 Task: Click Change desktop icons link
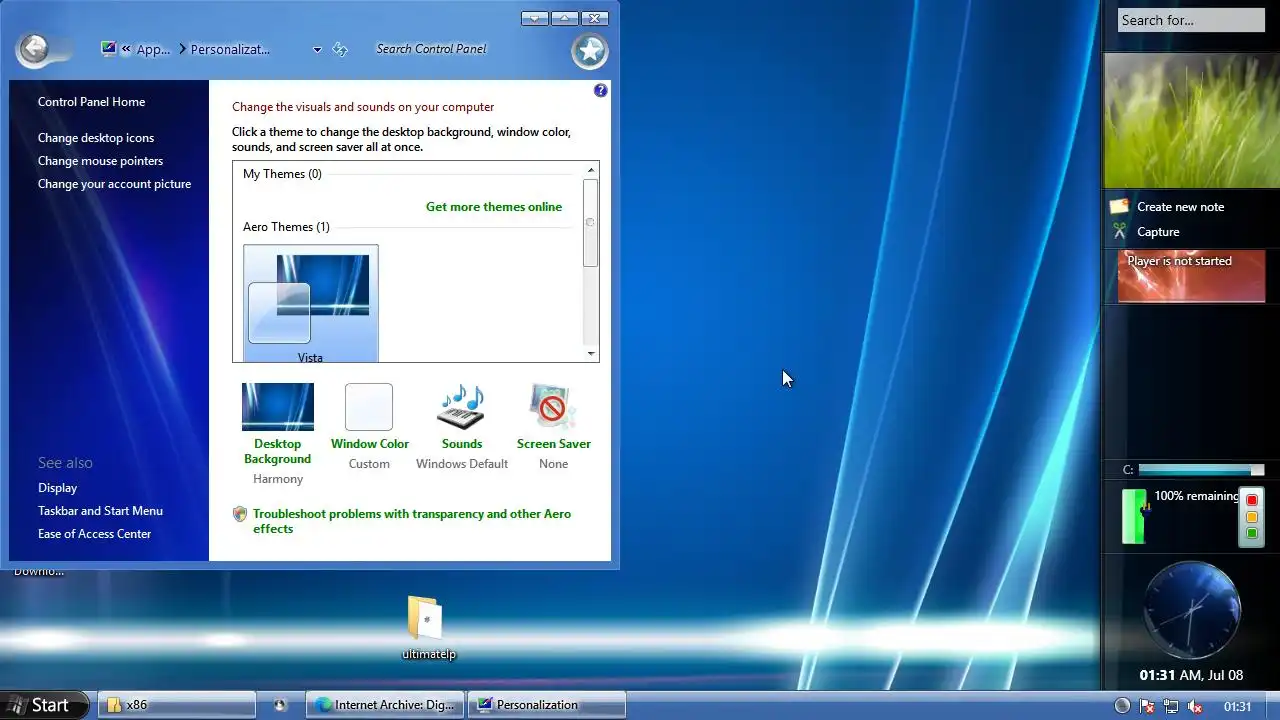click(x=96, y=138)
